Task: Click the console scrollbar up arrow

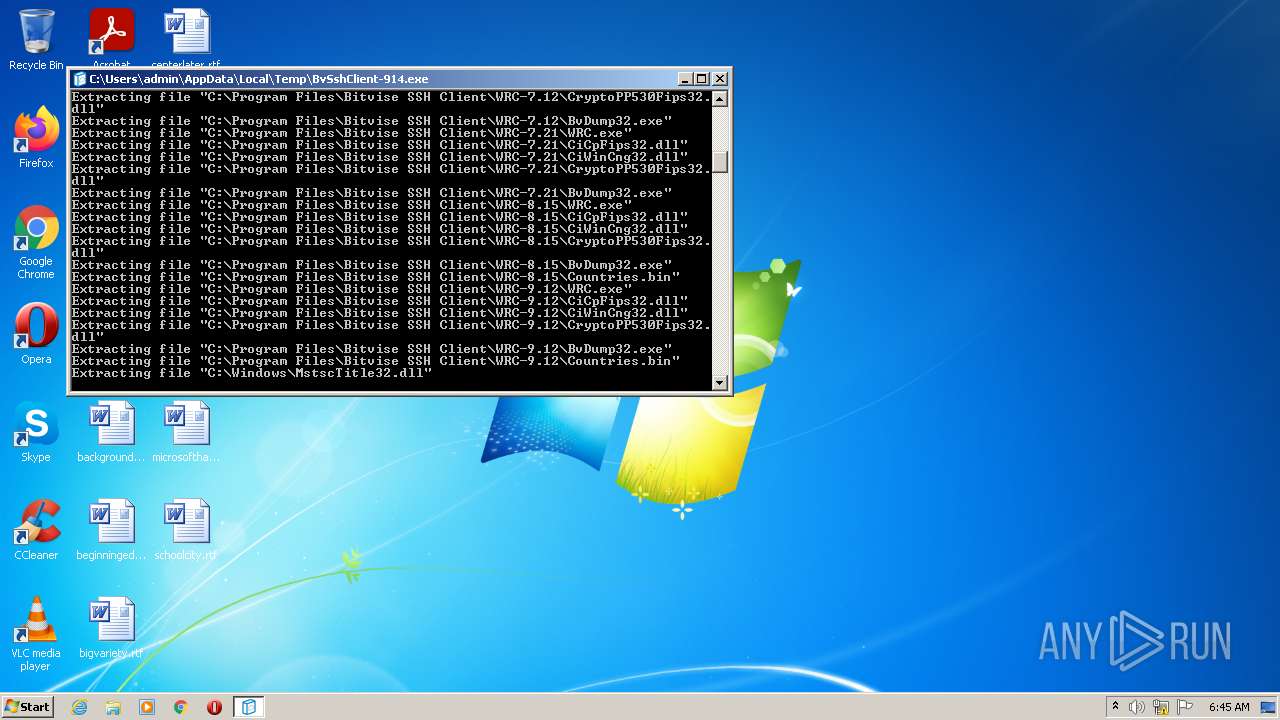Action: (x=719, y=99)
